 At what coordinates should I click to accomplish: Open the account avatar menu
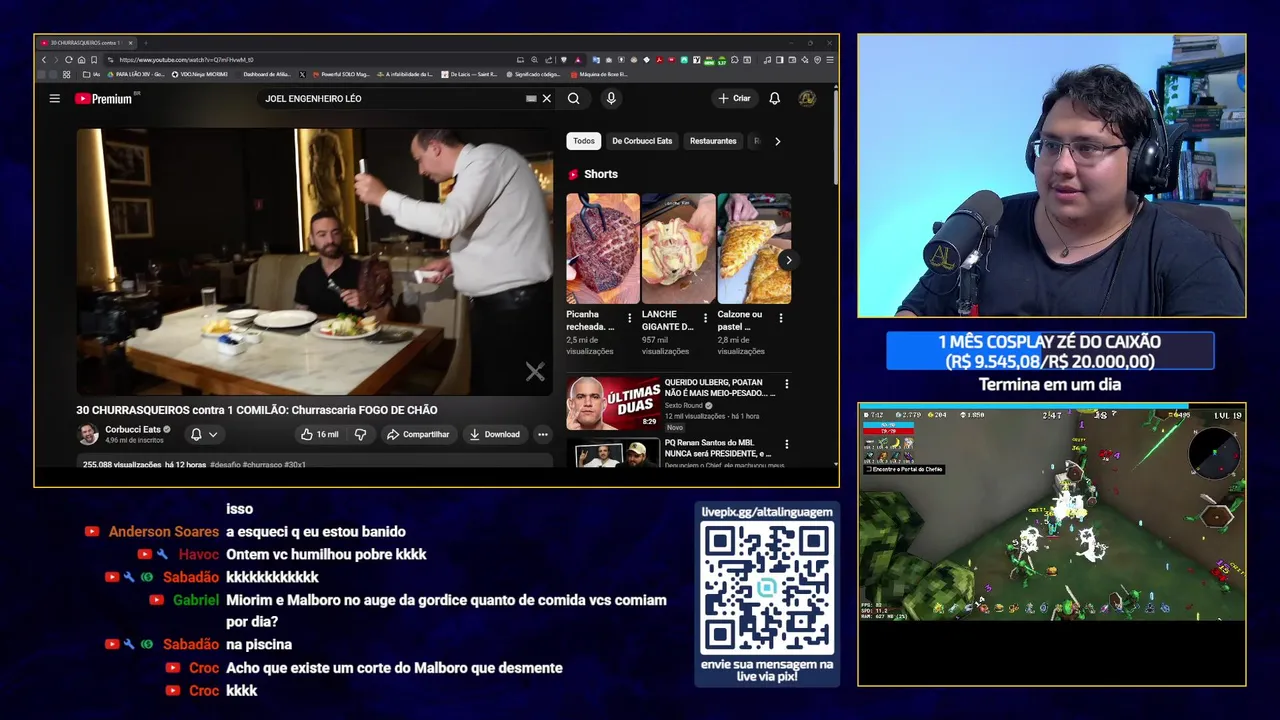[x=807, y=99]
